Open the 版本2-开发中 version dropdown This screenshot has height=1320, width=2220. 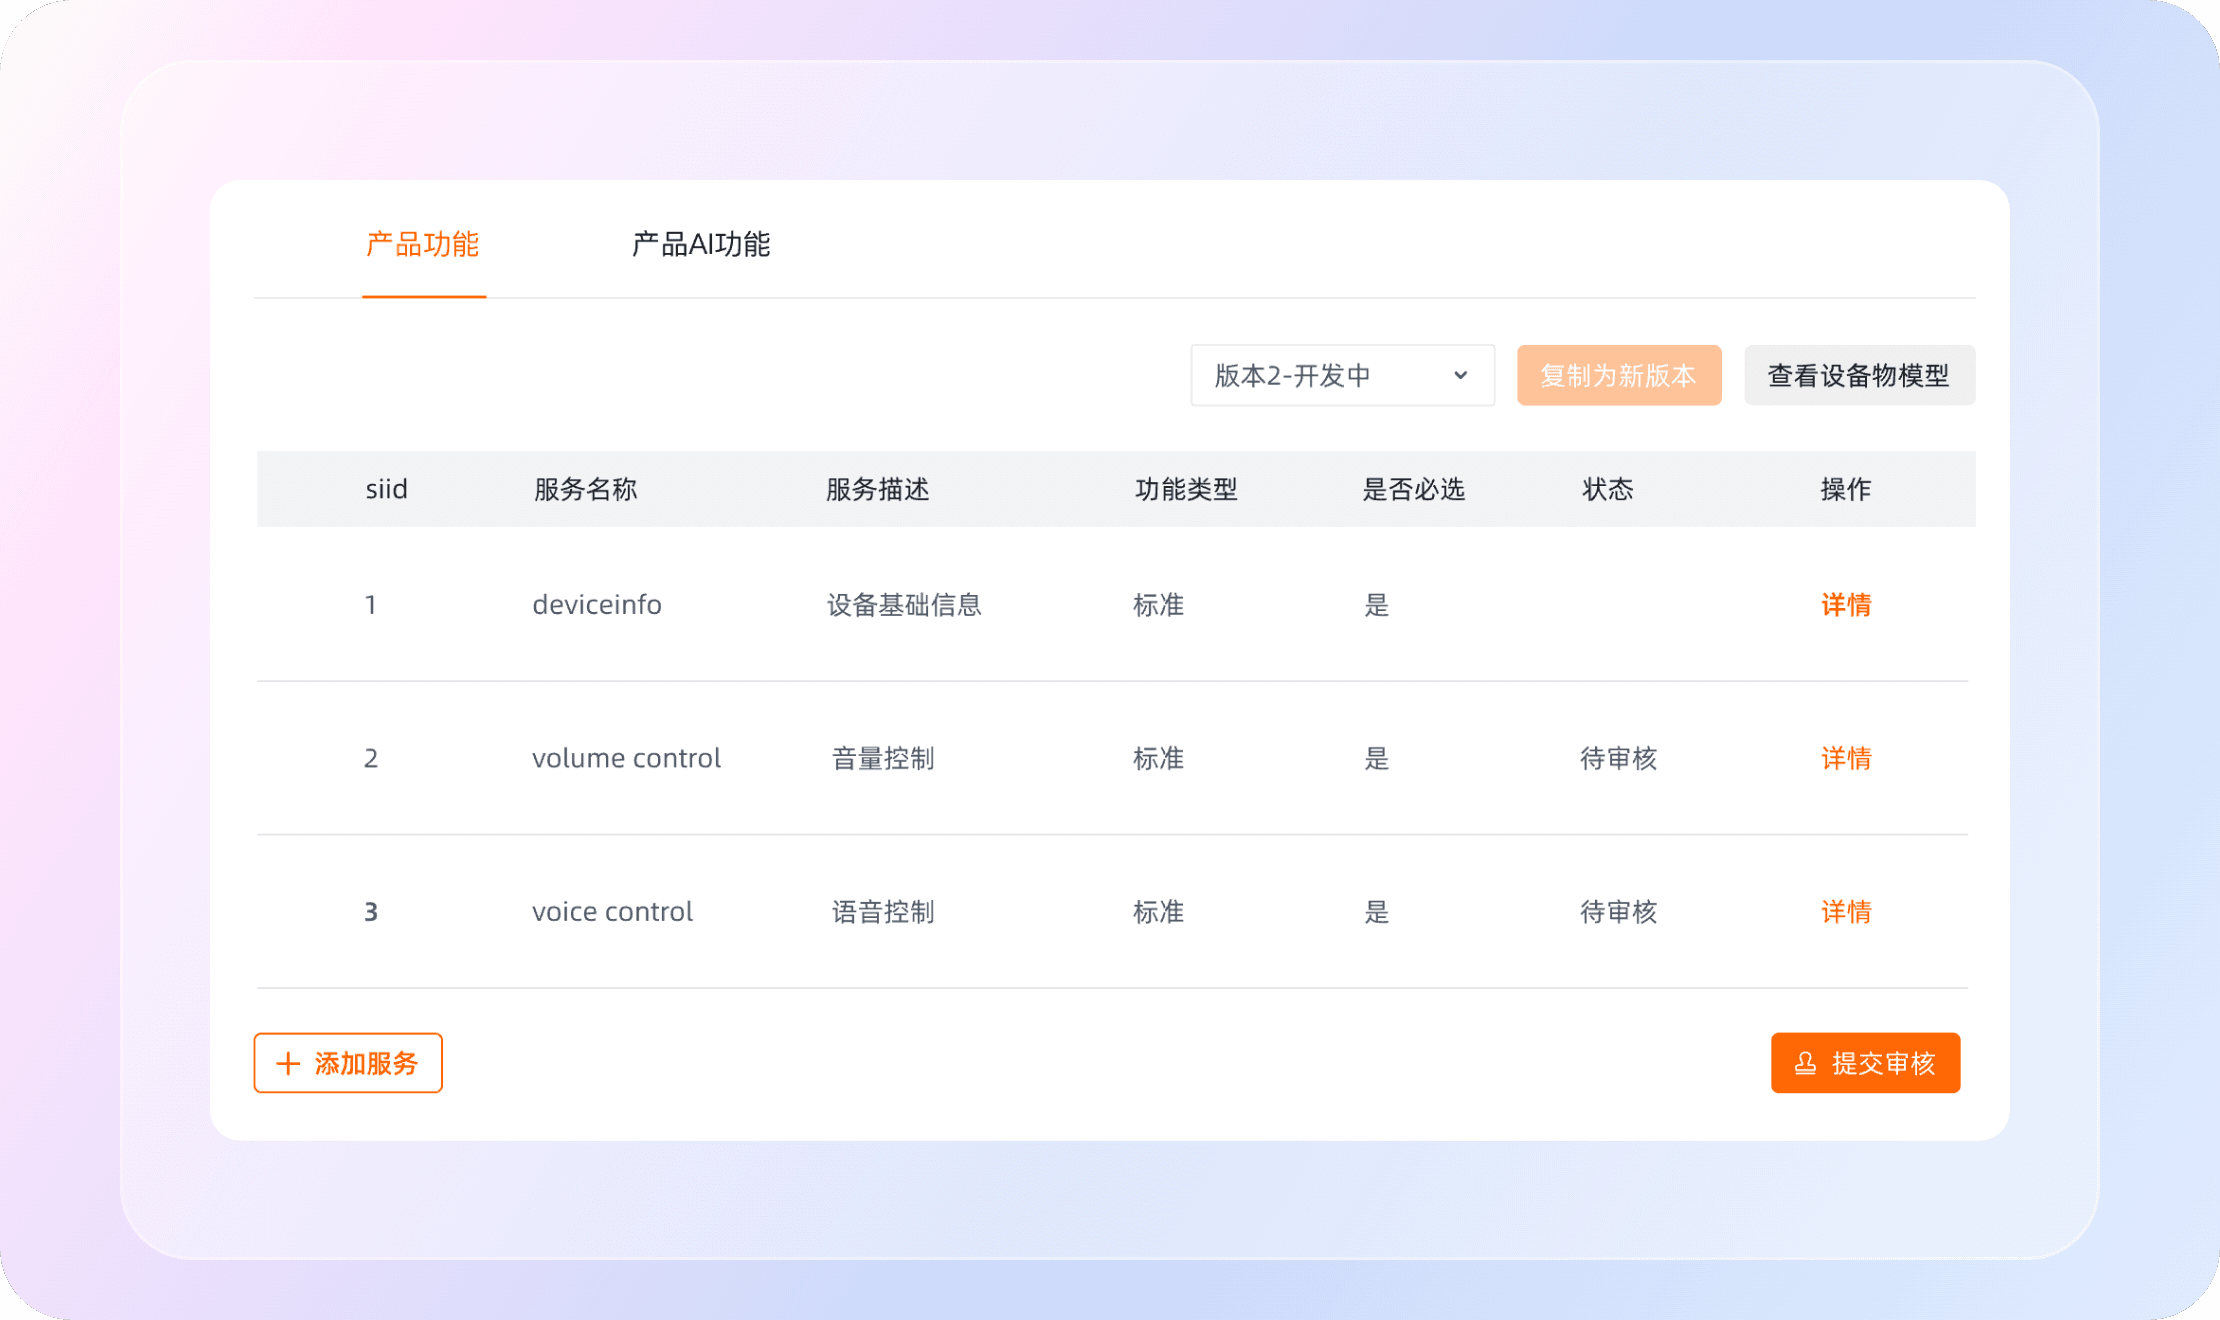click(1342, 375)
